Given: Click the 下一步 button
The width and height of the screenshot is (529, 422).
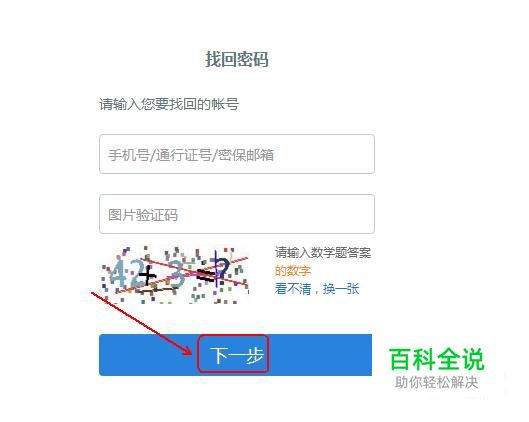Looking at the screenshot, I should 235,355.
